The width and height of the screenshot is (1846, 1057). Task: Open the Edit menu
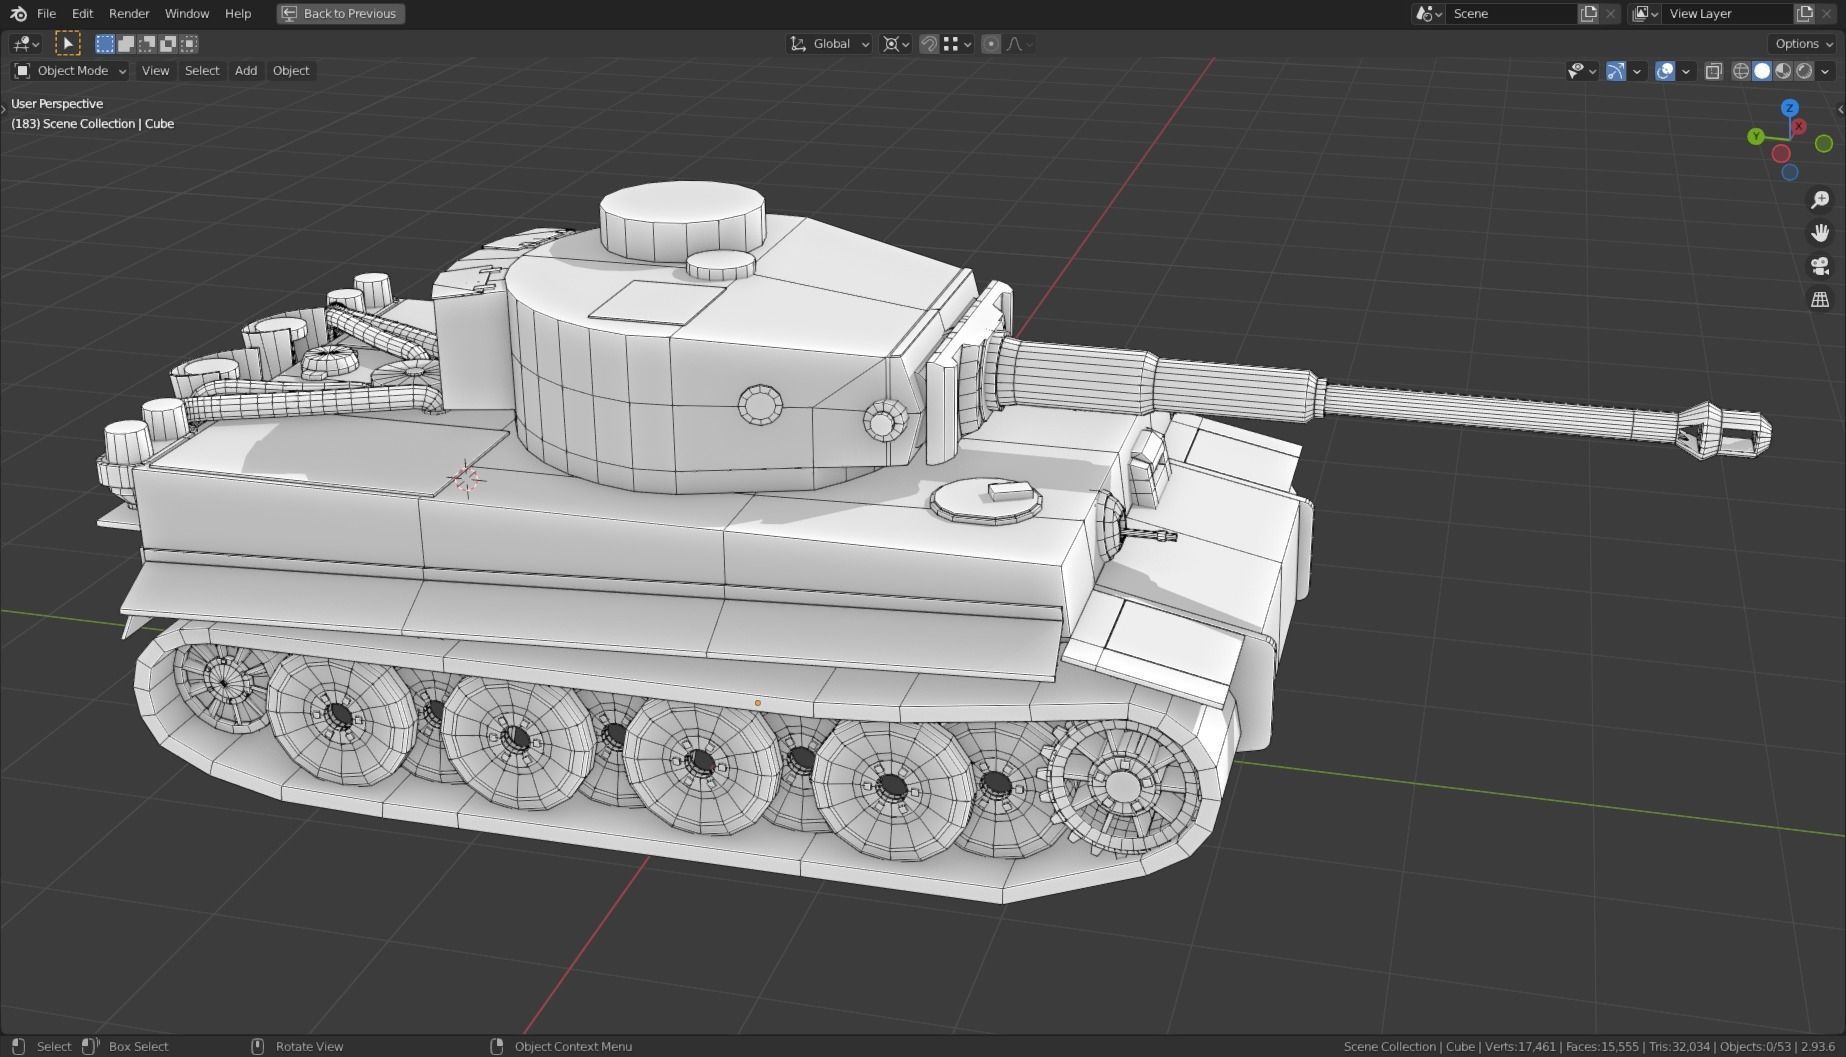[x=82, y=13]
